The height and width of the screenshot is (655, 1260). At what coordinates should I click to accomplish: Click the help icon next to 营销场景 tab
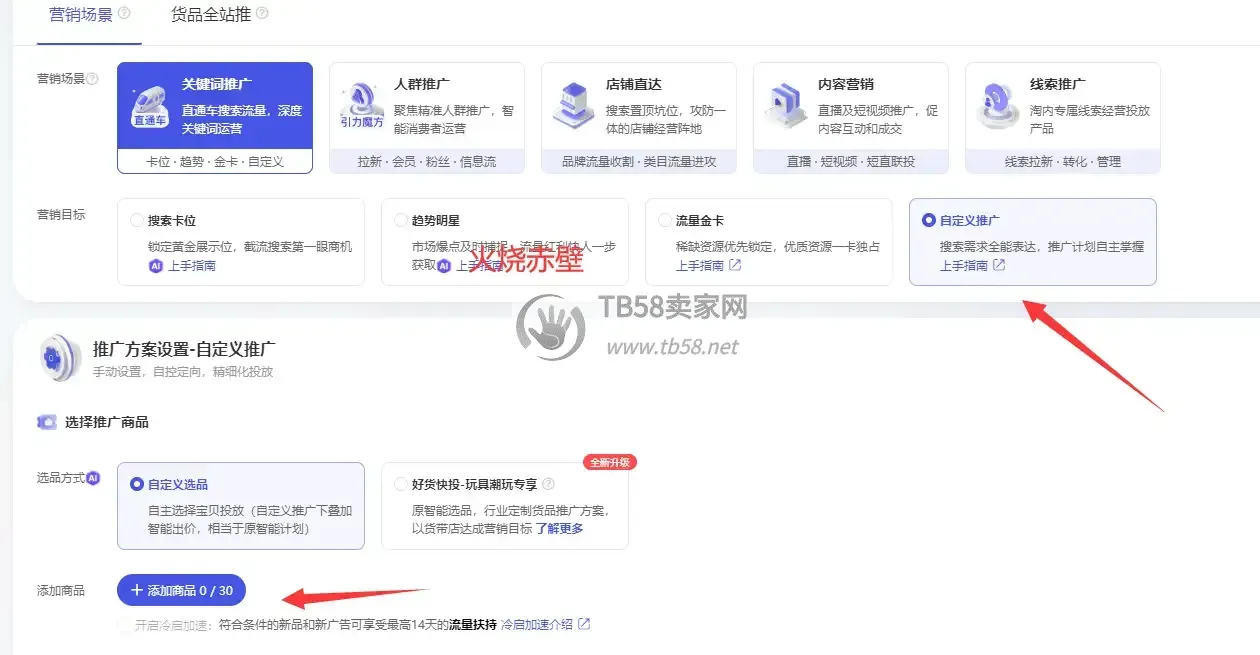(124, 14)
